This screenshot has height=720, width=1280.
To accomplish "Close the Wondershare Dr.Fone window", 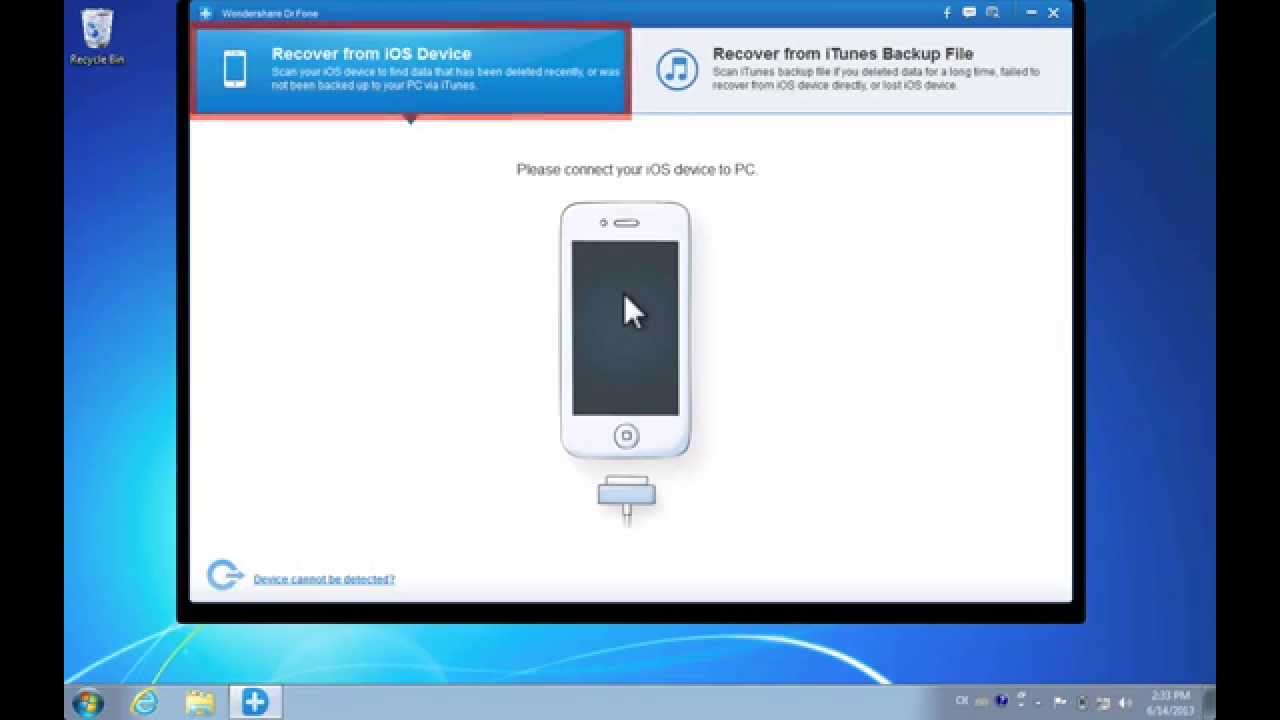I will [x=1053, y=13].
